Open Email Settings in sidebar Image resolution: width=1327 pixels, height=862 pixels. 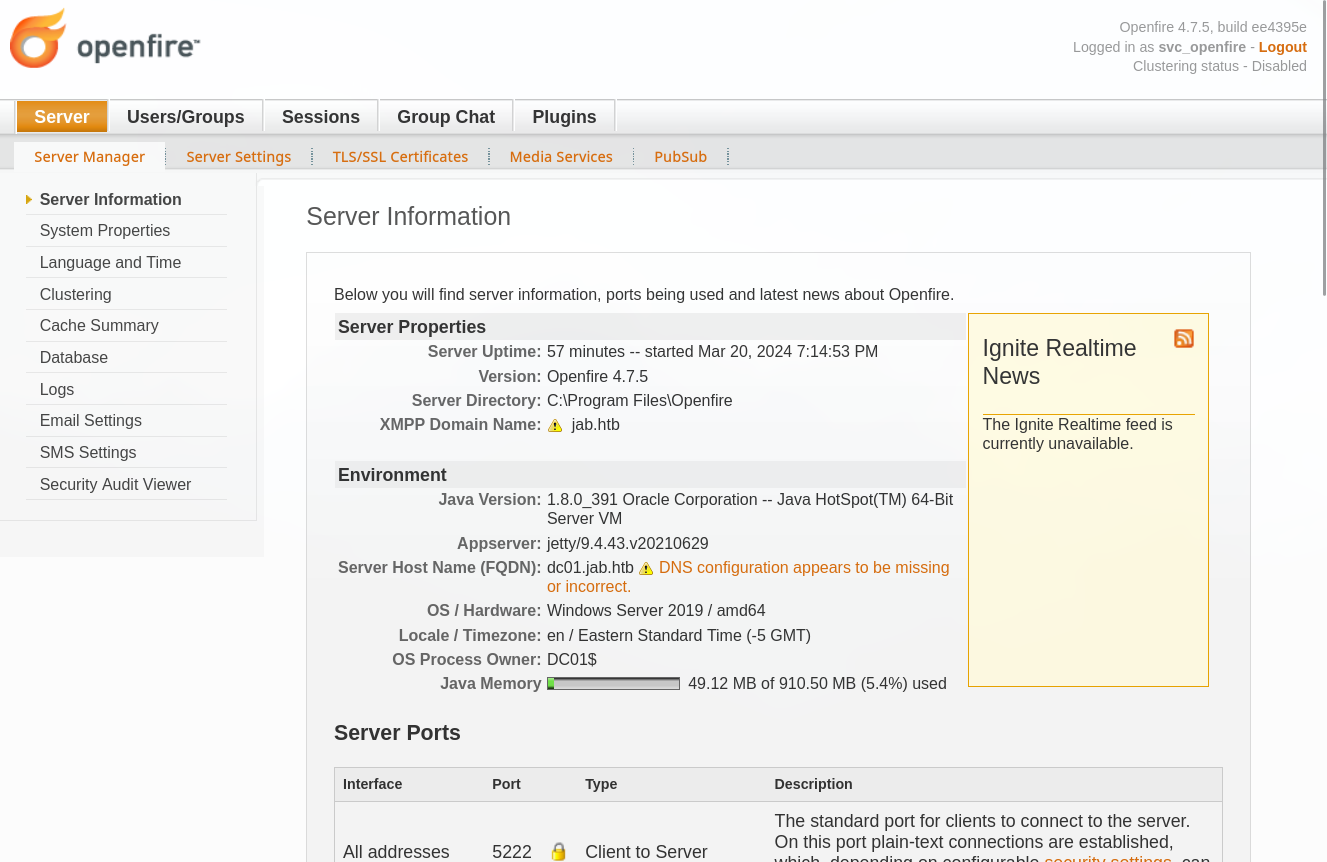pyautogui.click(x=91, y=421)
